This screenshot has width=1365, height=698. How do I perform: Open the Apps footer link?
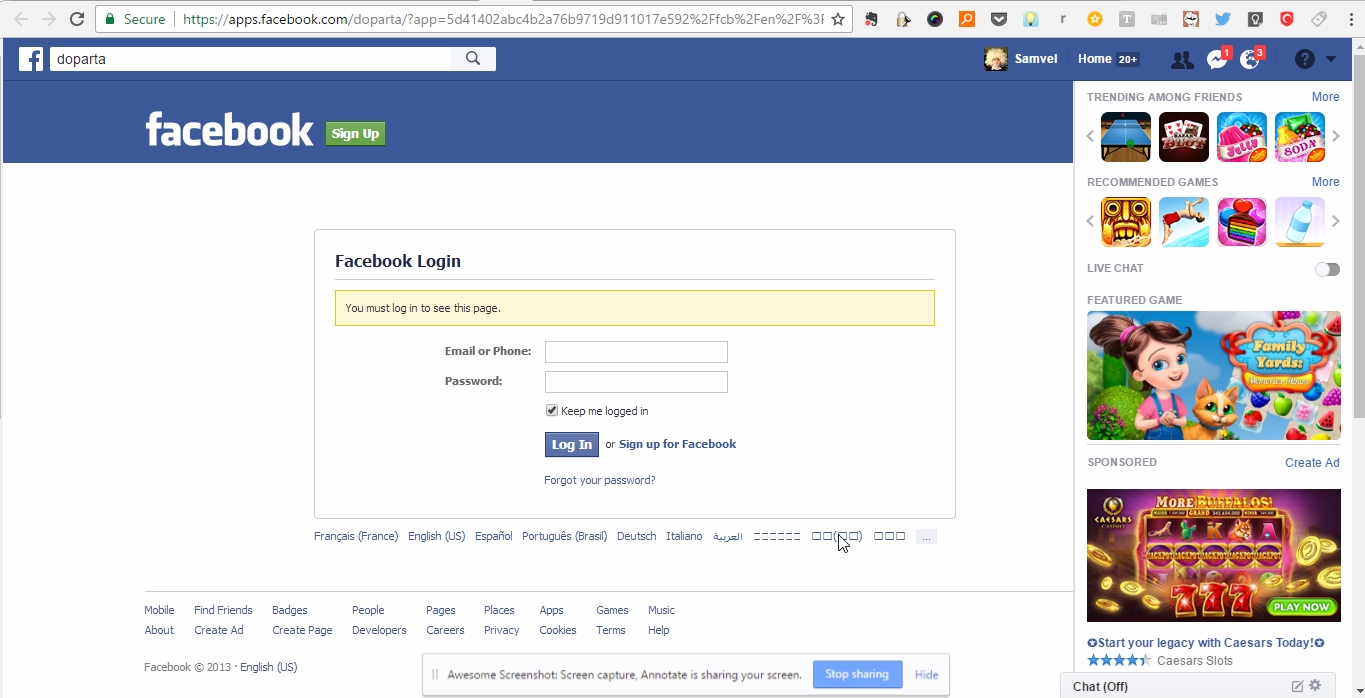(x=551, y=610)
